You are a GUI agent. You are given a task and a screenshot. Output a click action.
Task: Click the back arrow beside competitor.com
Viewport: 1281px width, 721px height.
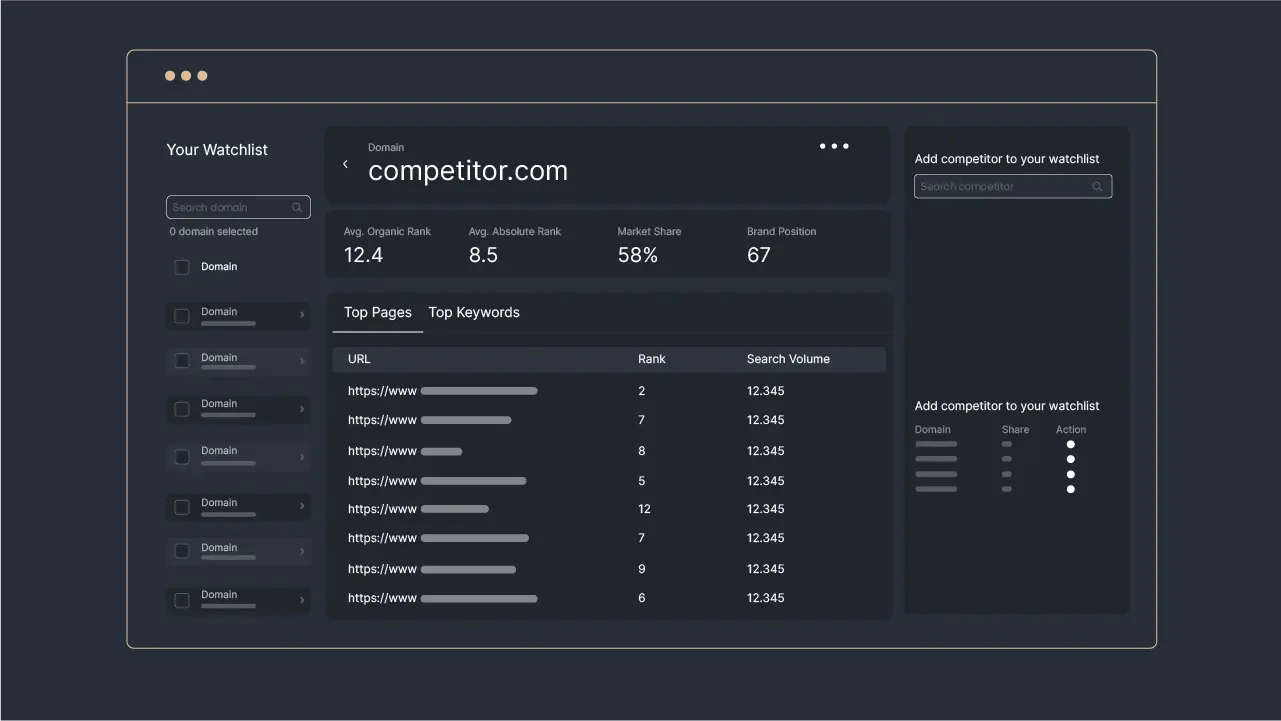(345, 163)
